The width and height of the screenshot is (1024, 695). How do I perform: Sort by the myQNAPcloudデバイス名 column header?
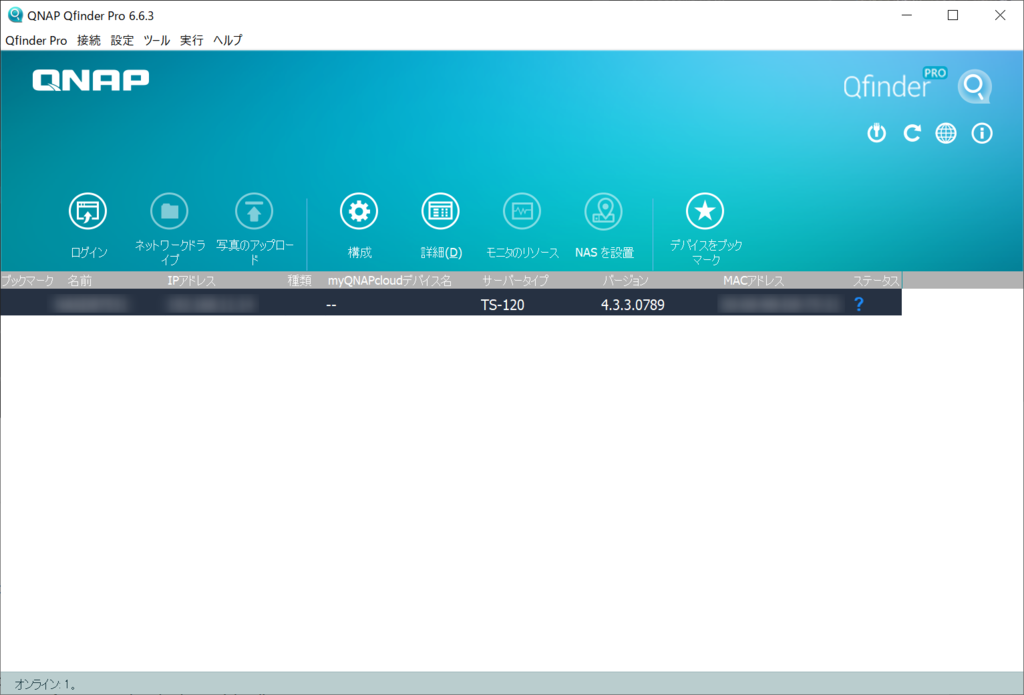(x=390, y=281)
